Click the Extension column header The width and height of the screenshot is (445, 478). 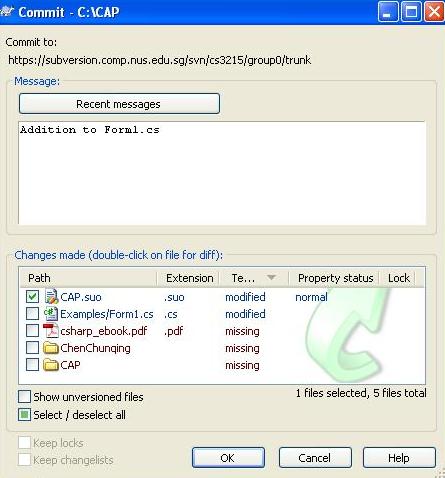[188, 278]
